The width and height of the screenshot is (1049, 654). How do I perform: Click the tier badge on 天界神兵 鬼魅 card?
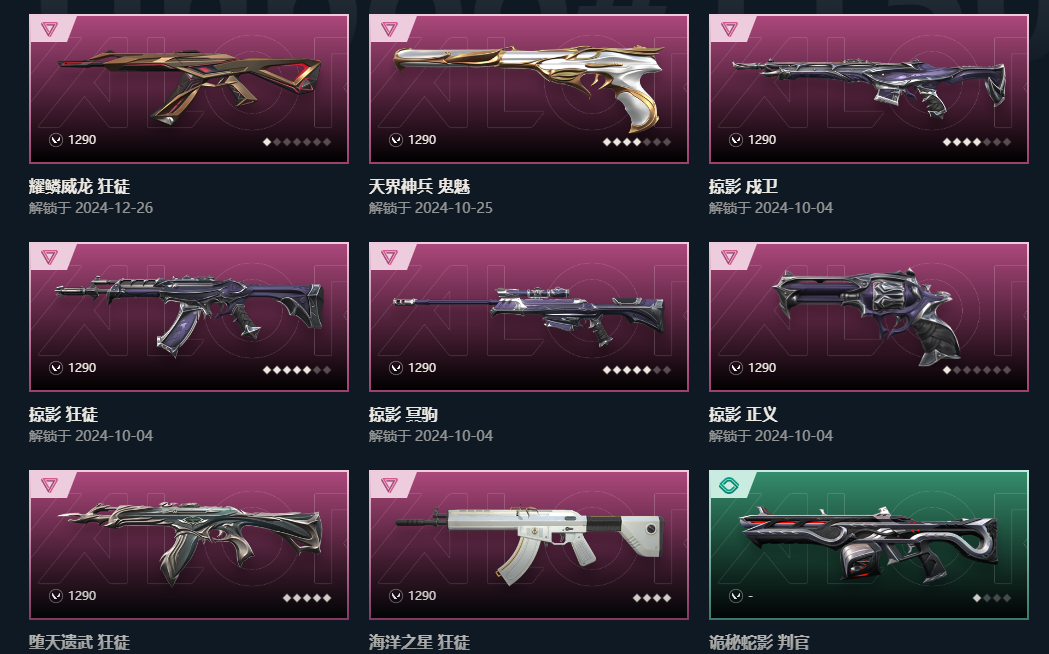coord(389,29)
